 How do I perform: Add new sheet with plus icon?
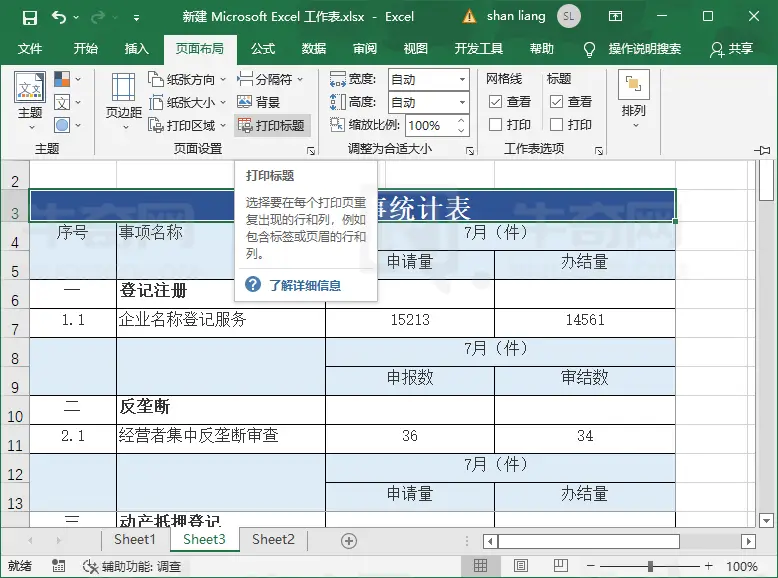point(349,541)
